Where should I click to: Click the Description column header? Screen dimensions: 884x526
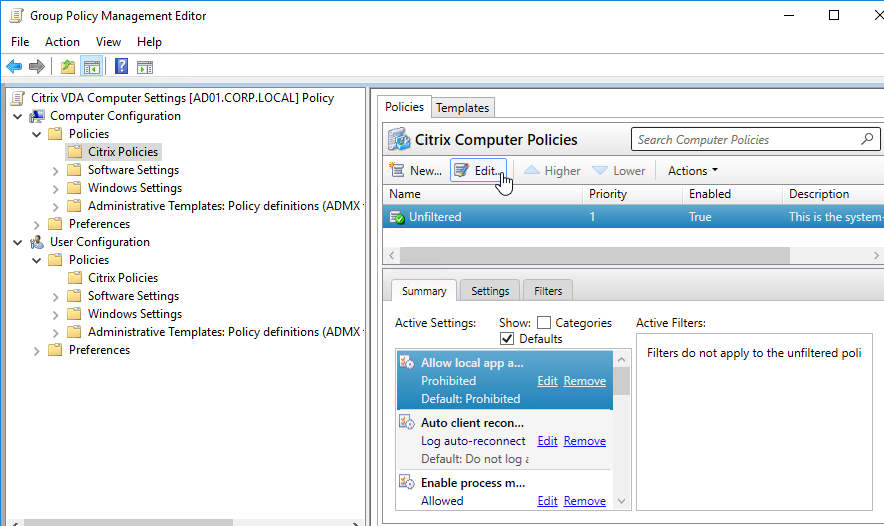coord(833,194)
